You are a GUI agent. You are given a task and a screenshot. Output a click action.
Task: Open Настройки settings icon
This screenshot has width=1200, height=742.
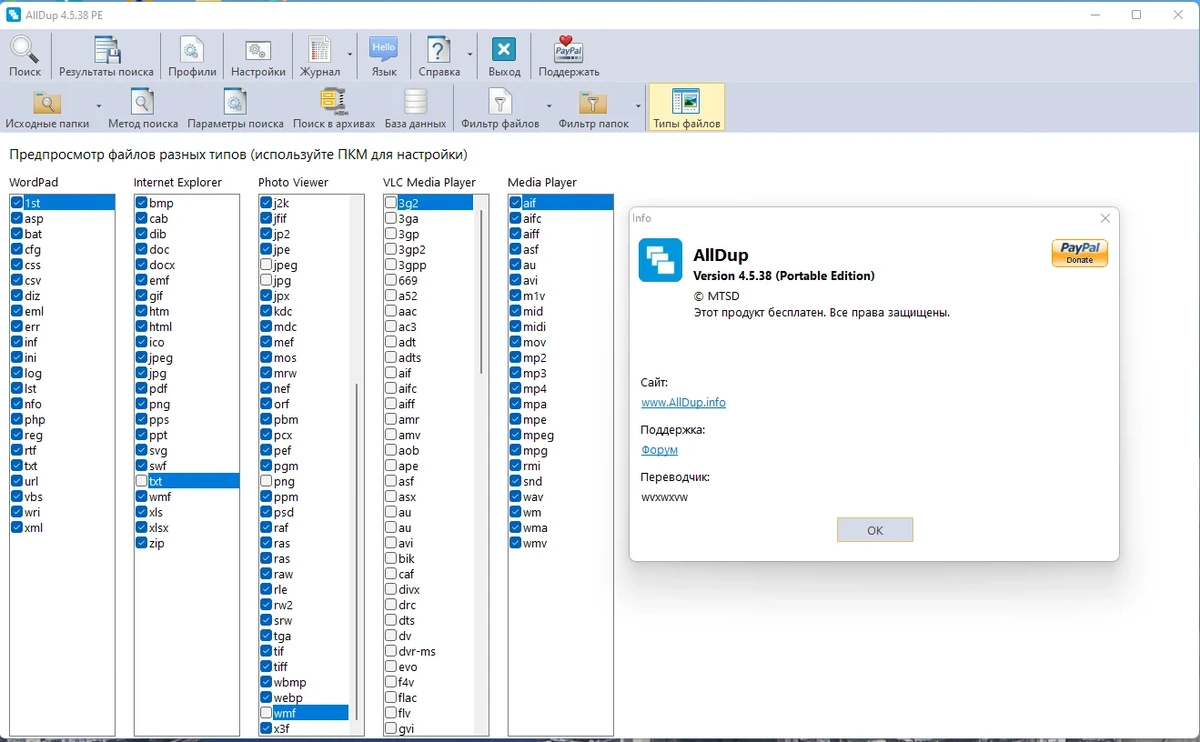tap(258, 57)
